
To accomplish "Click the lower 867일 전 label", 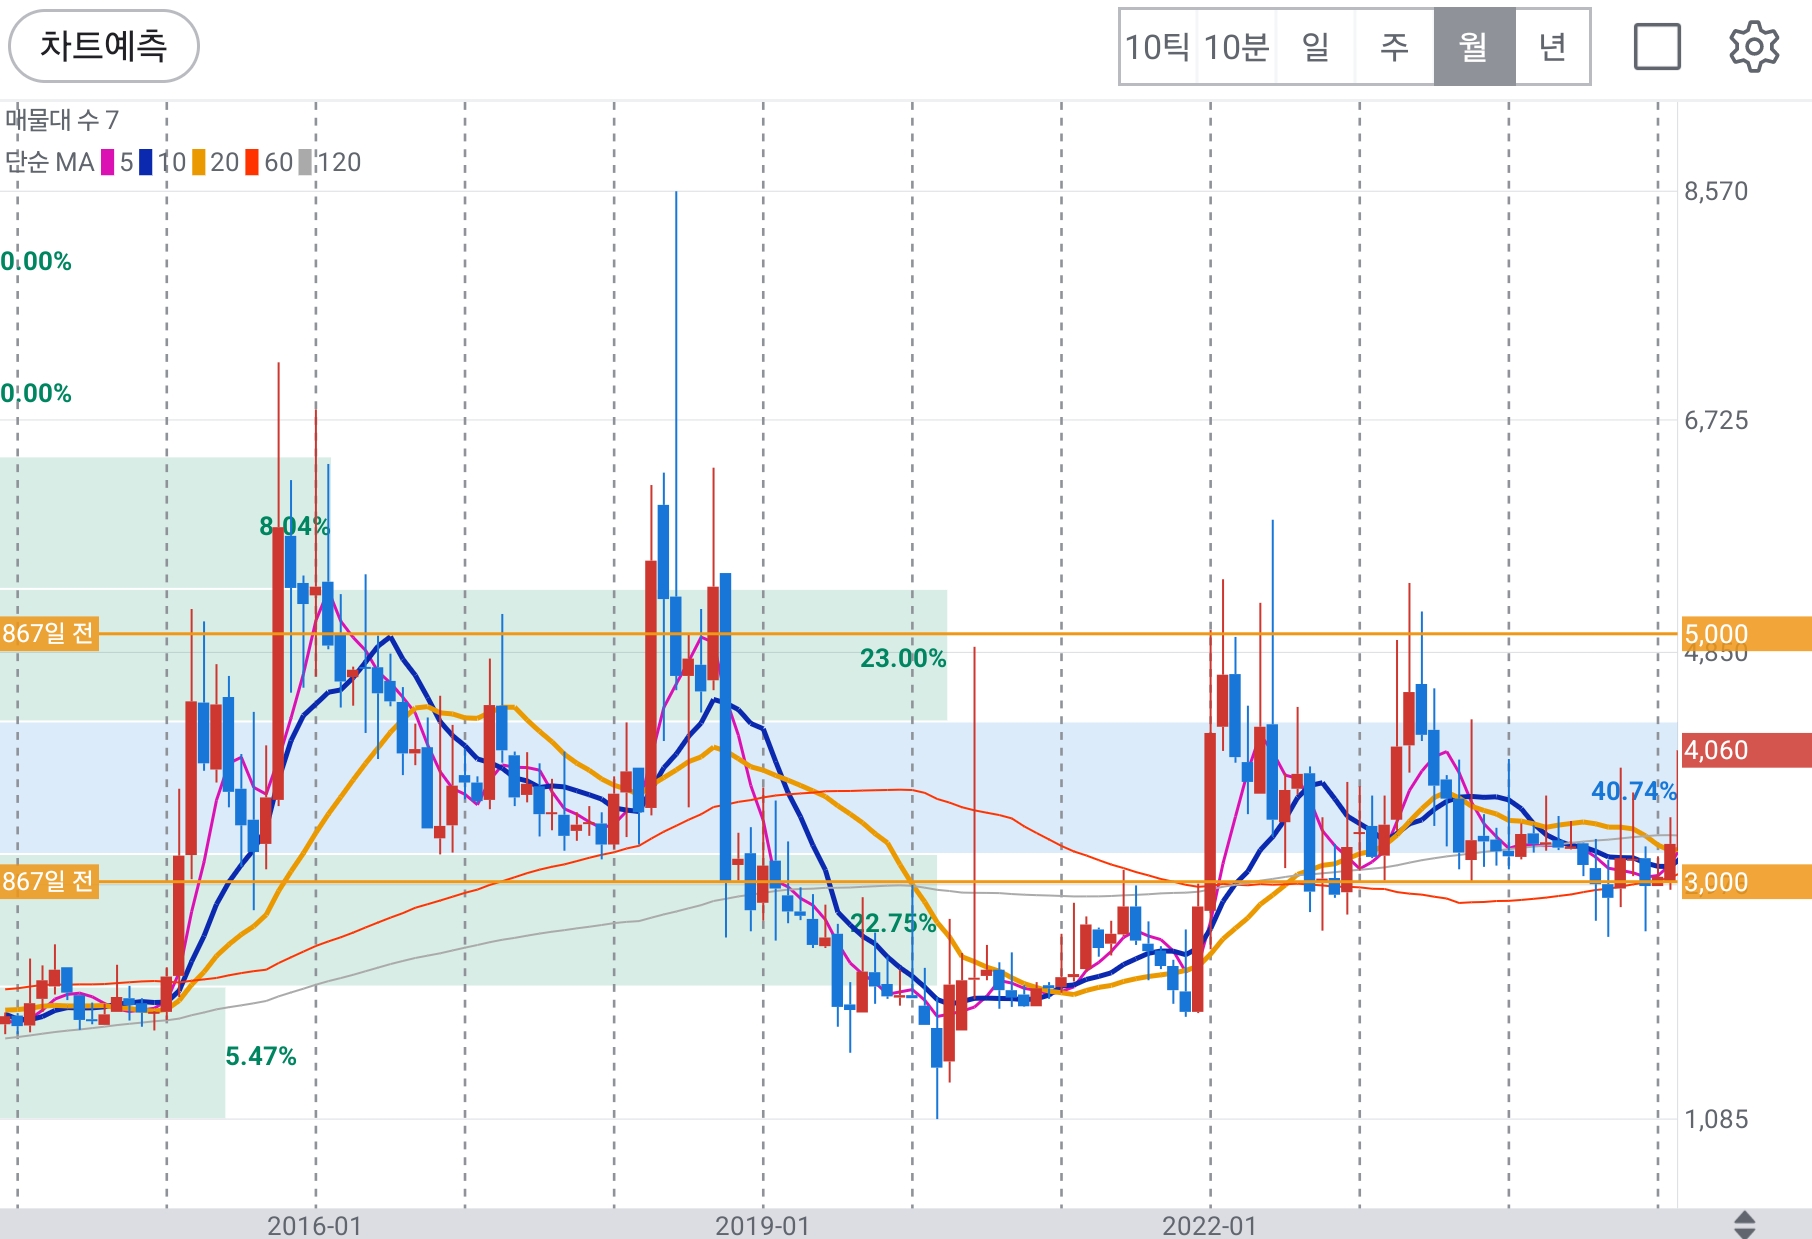I will tap(48, 881).
